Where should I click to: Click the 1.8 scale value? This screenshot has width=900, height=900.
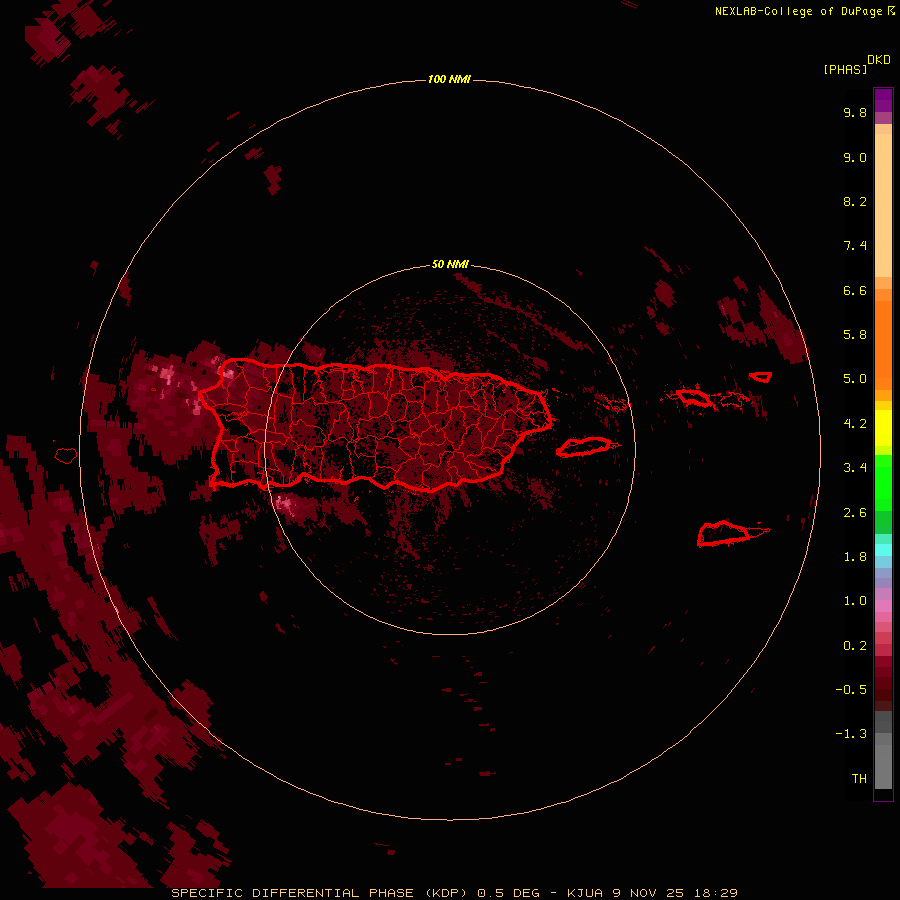point(855,557)
